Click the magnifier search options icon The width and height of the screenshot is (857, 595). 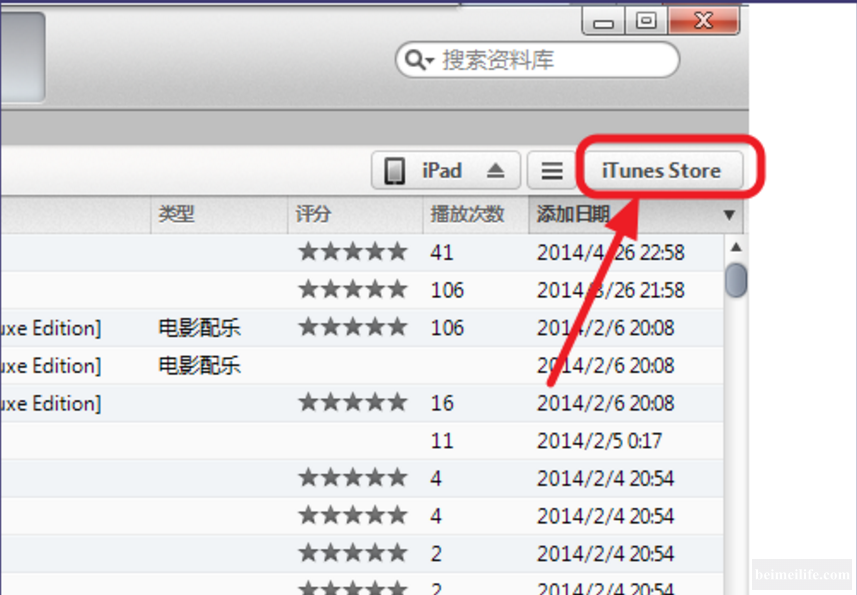(417, 61)
